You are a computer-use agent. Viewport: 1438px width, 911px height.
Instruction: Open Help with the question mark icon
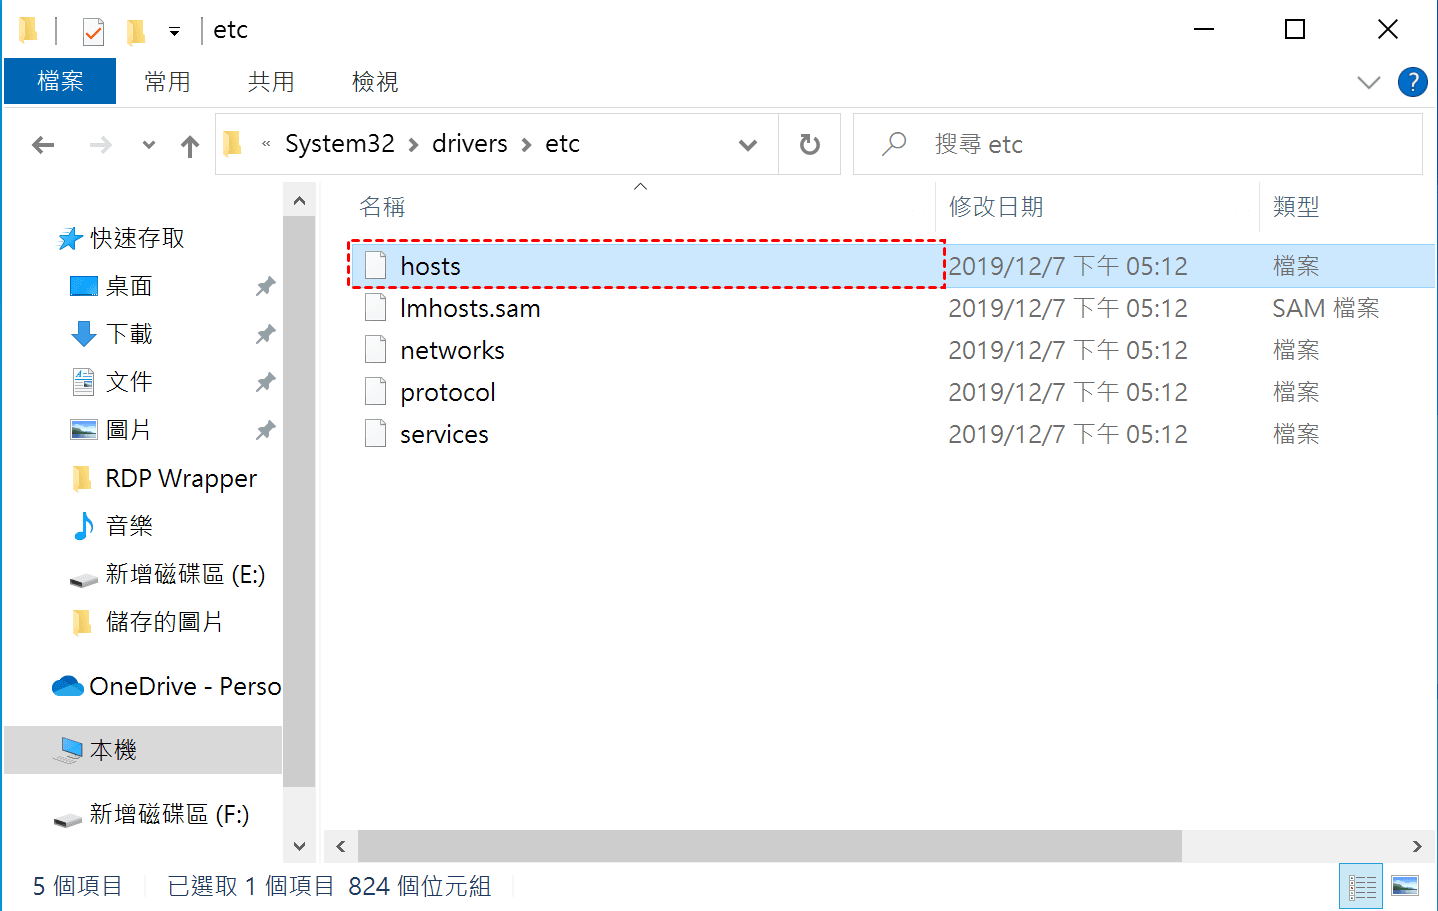coord(1412,82)
